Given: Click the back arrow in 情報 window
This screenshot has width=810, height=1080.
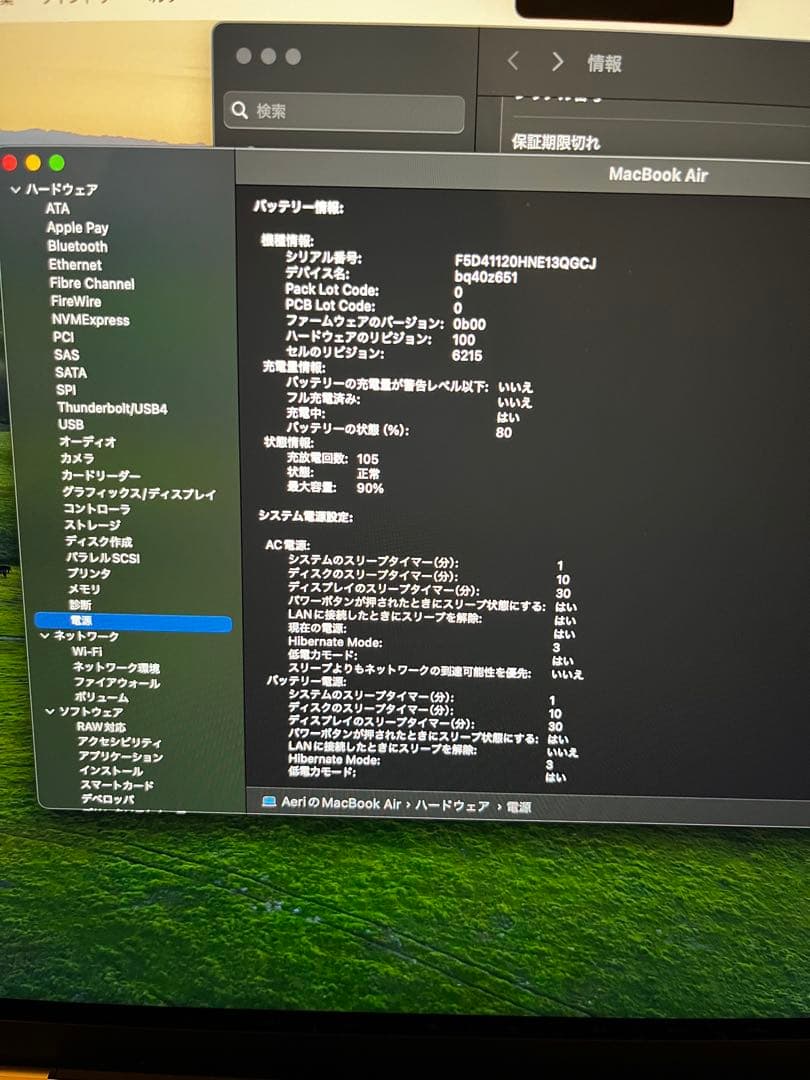Looking at the screenshot, I should pyautogui.click(x=513, y=62).
